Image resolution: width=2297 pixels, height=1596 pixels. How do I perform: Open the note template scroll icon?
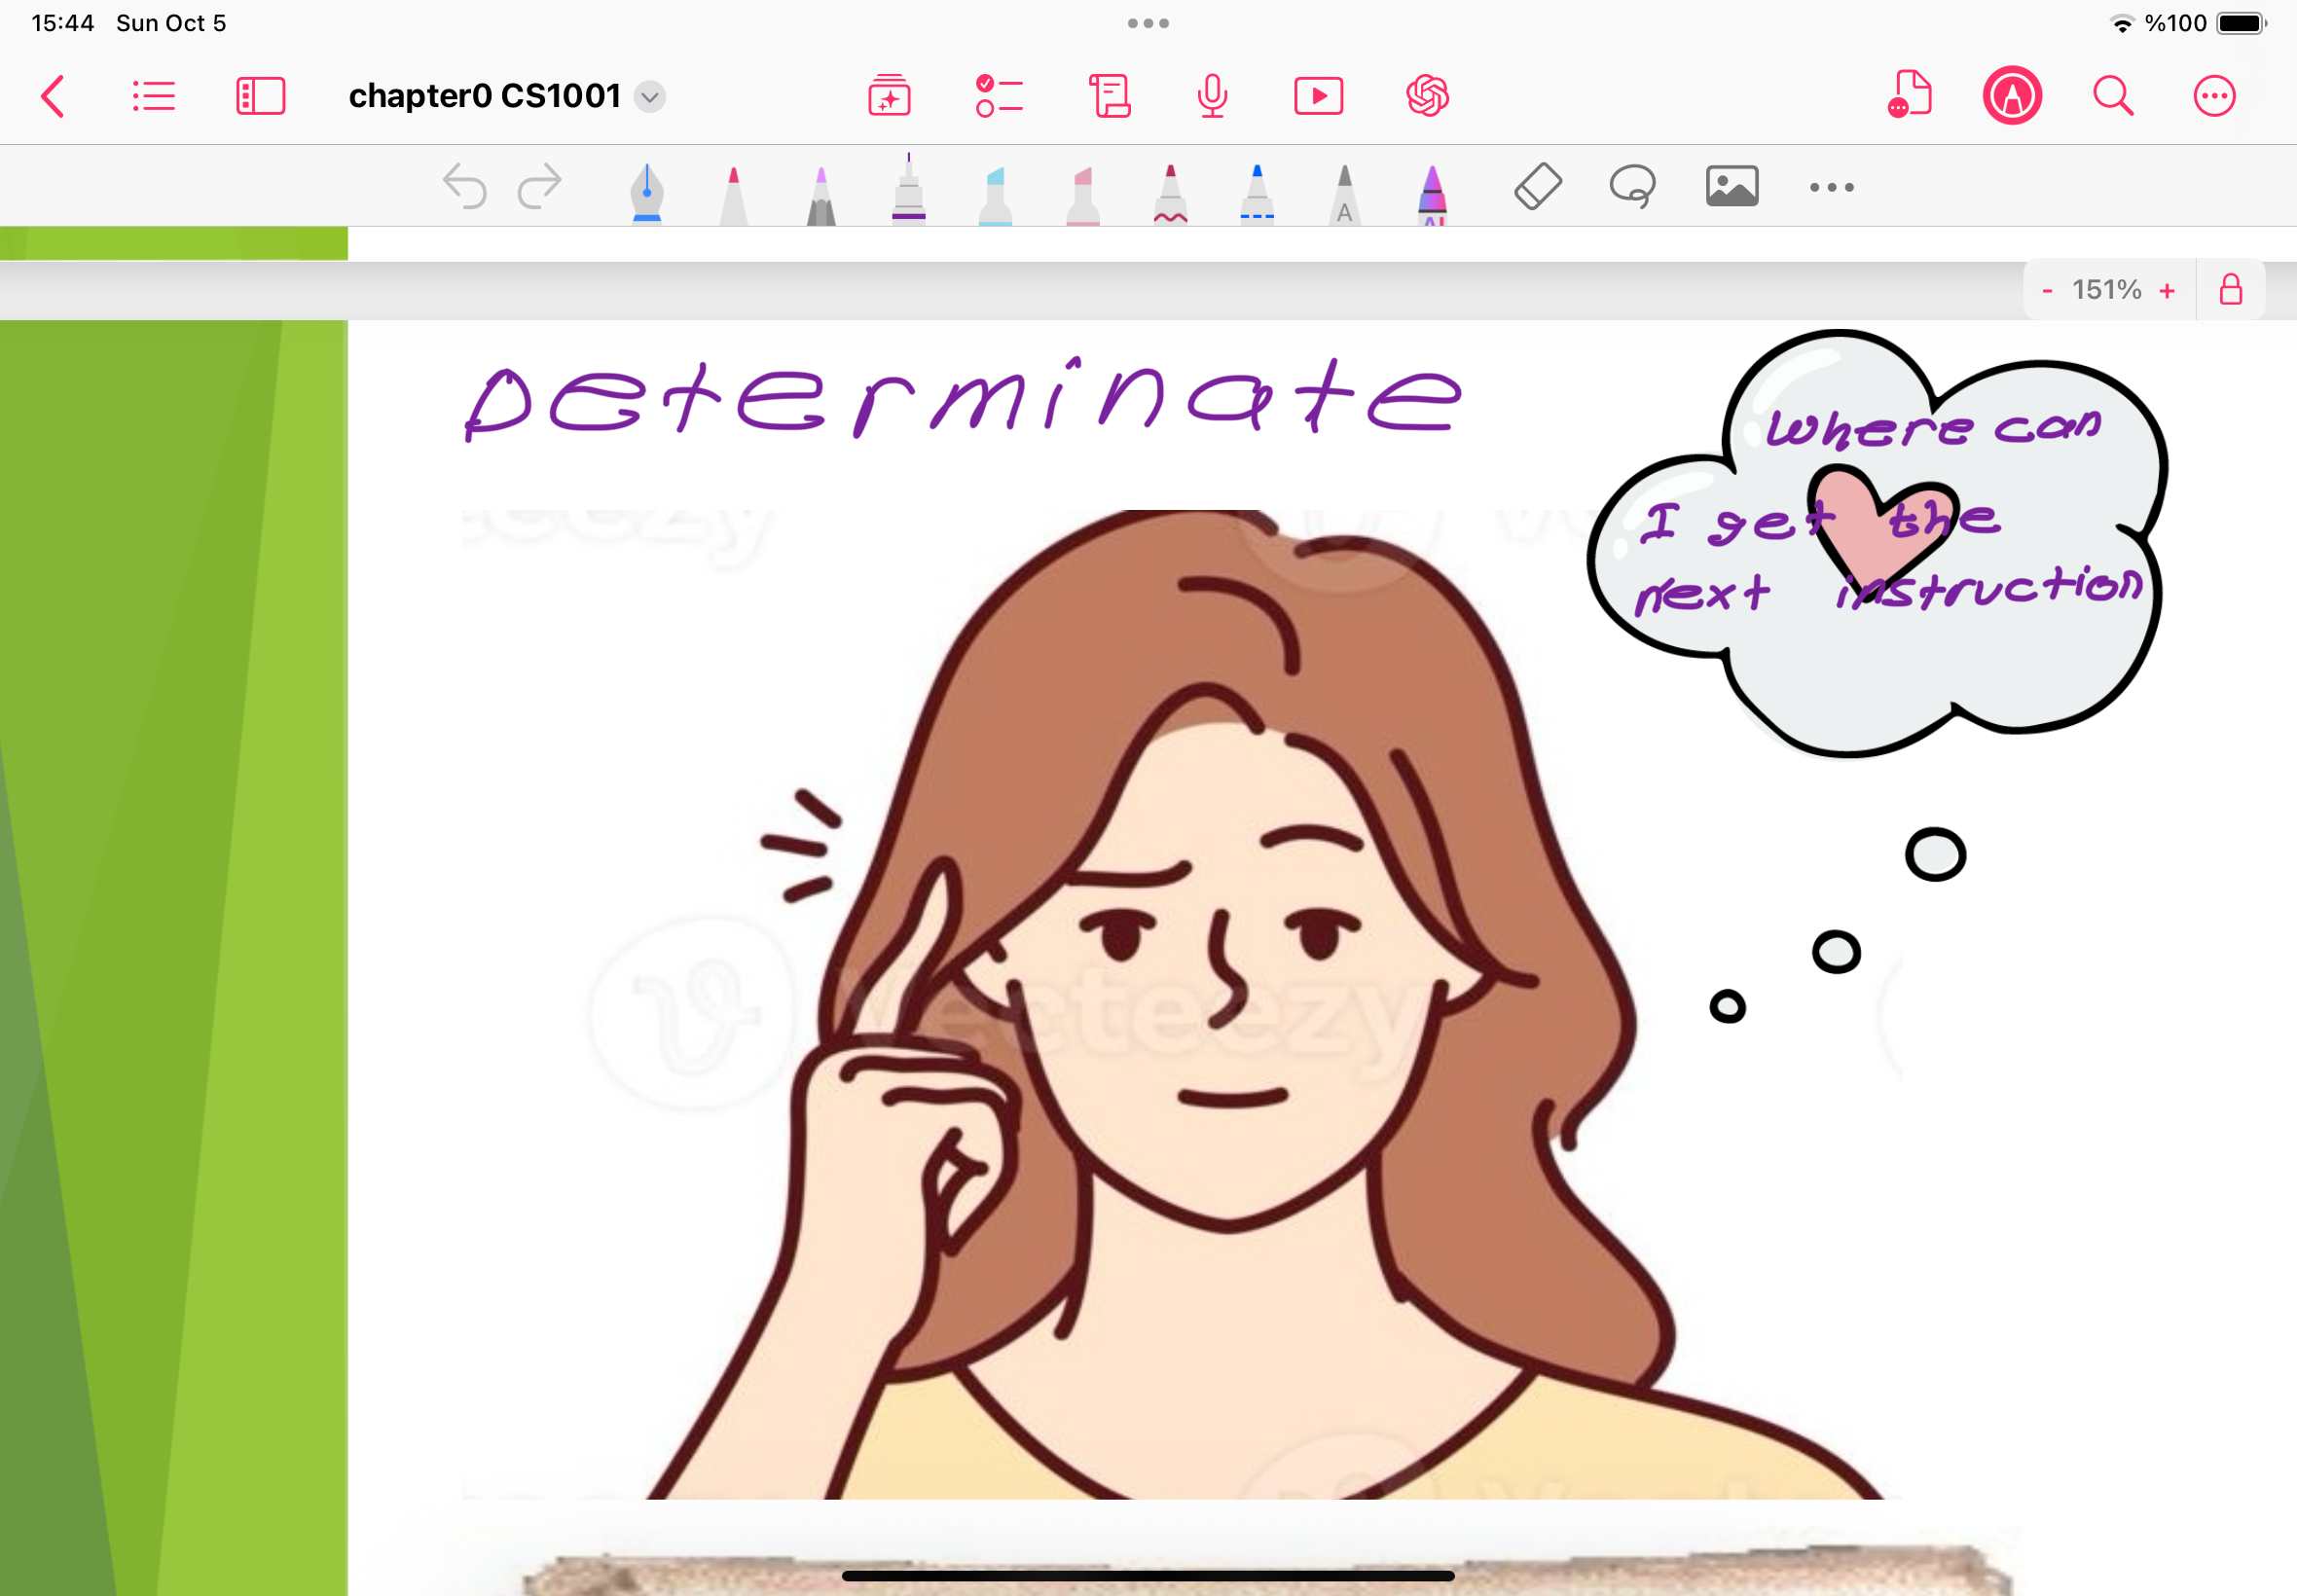1110,96
